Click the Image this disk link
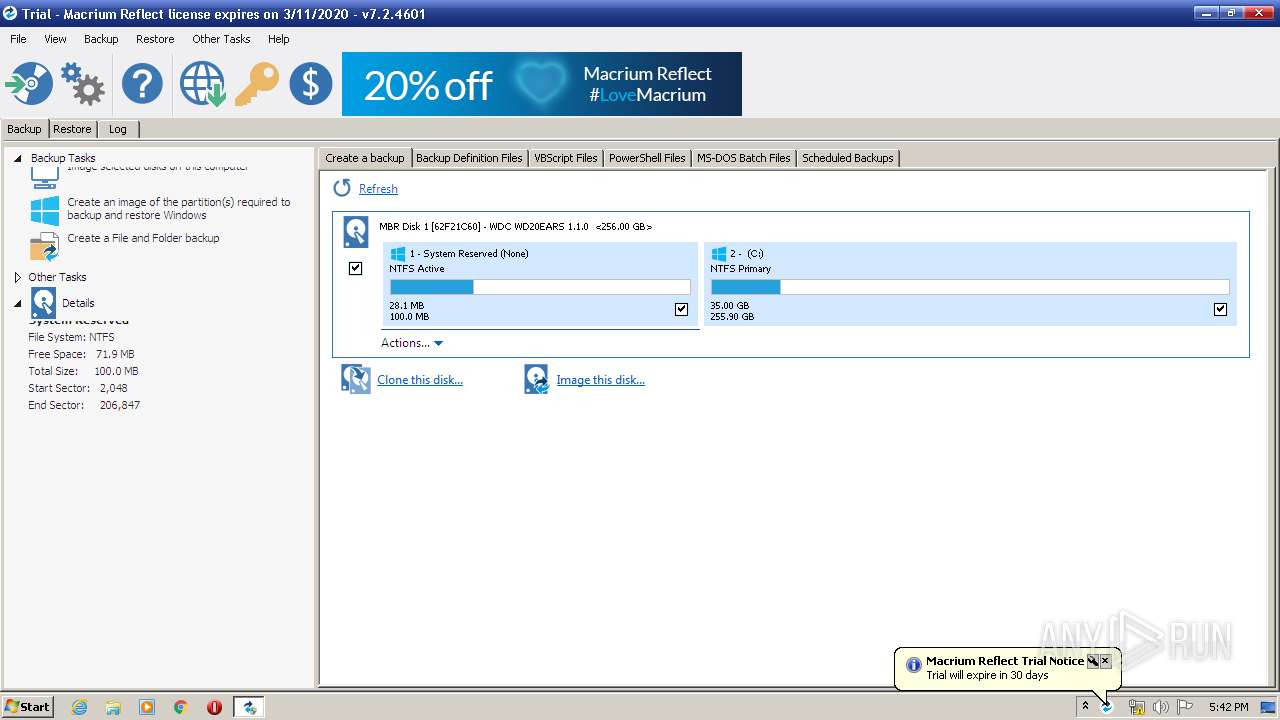1280x720 pixels. click(x=600, y=380)
